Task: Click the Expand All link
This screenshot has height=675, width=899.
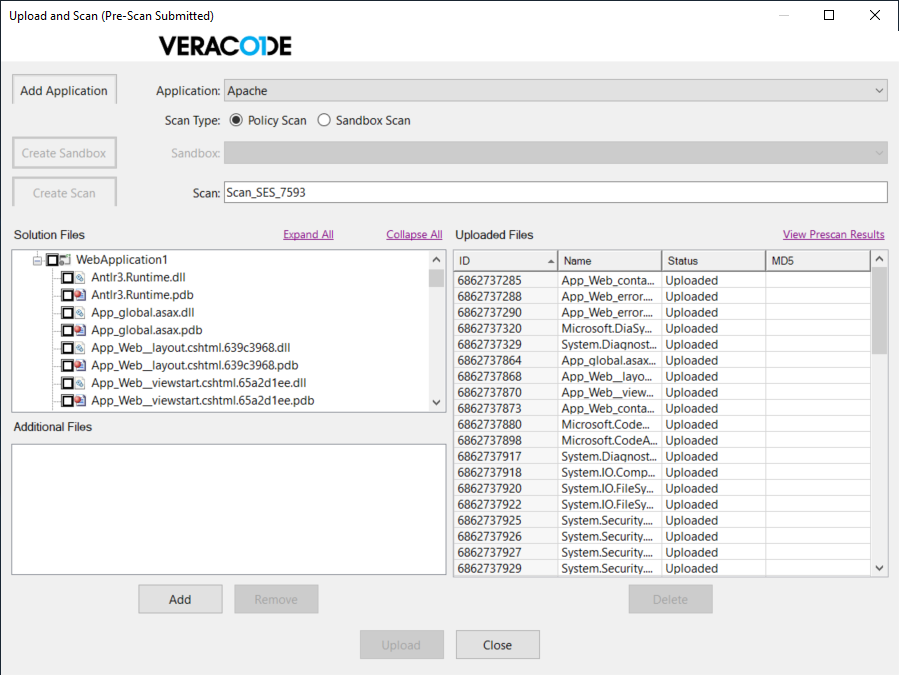Action: click(x=307, y=234)
